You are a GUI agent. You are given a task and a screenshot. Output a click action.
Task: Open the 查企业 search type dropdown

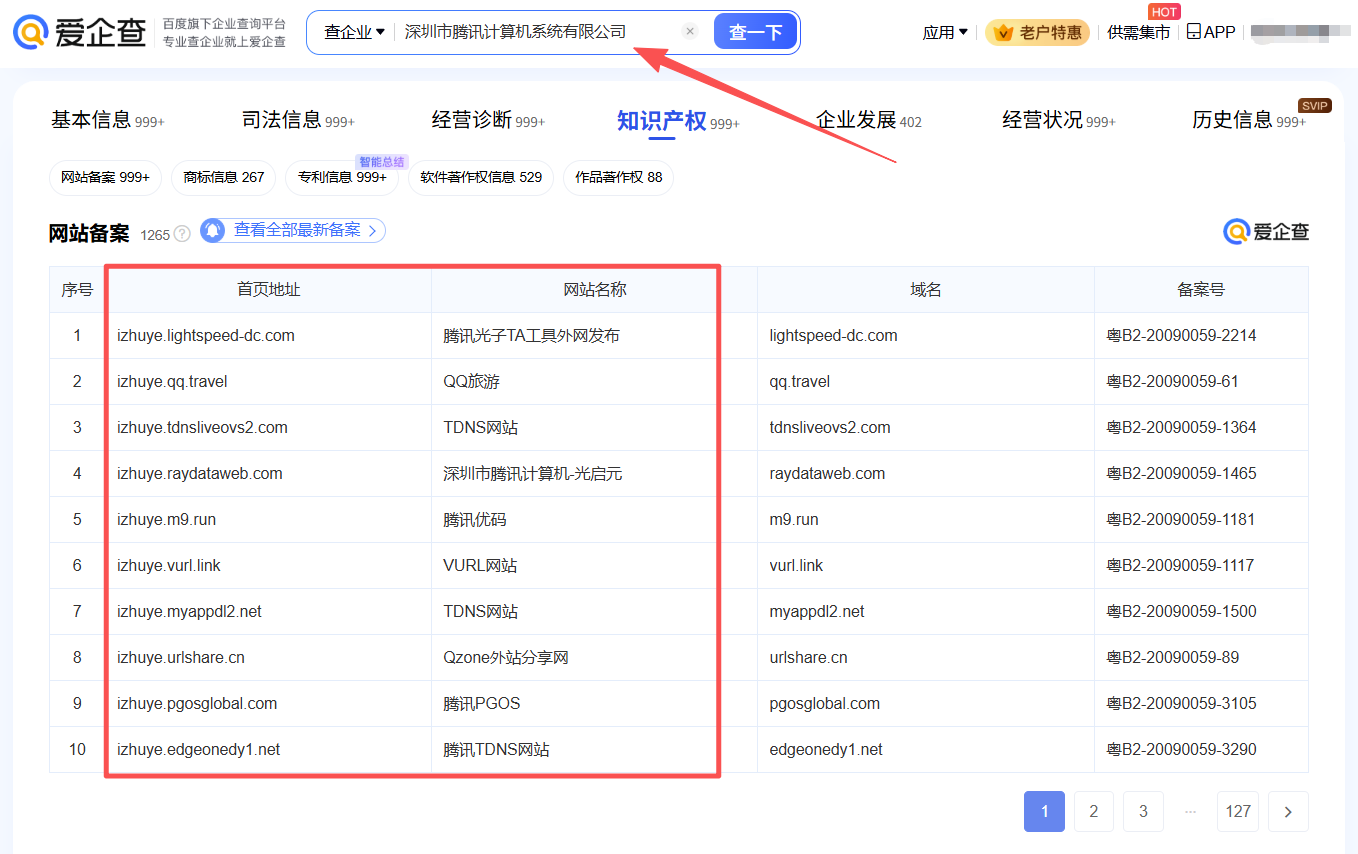point(352,31)
